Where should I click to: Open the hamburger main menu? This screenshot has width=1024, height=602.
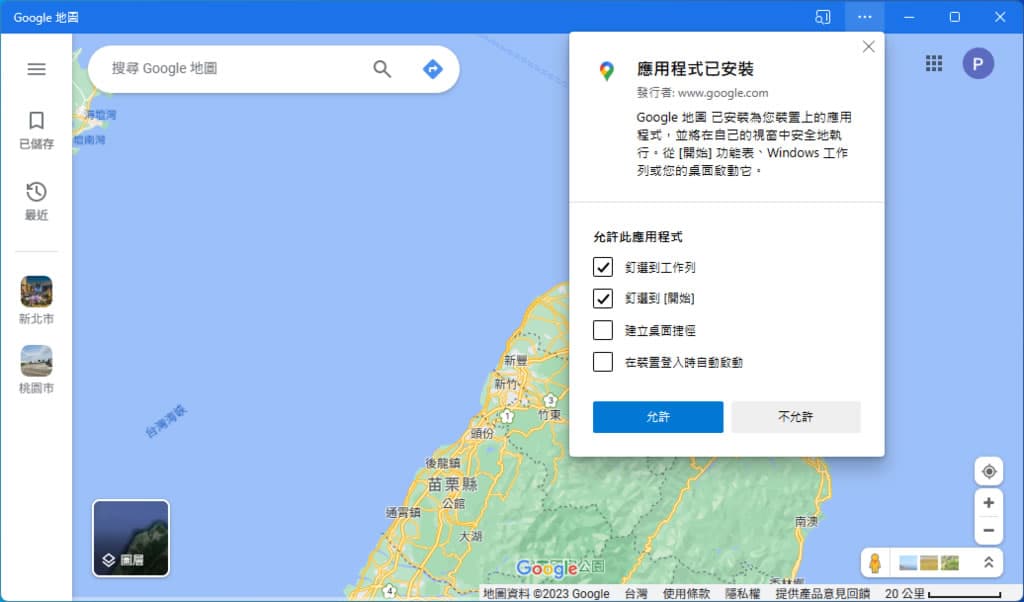pyautogui.click(x=36, y=69)
